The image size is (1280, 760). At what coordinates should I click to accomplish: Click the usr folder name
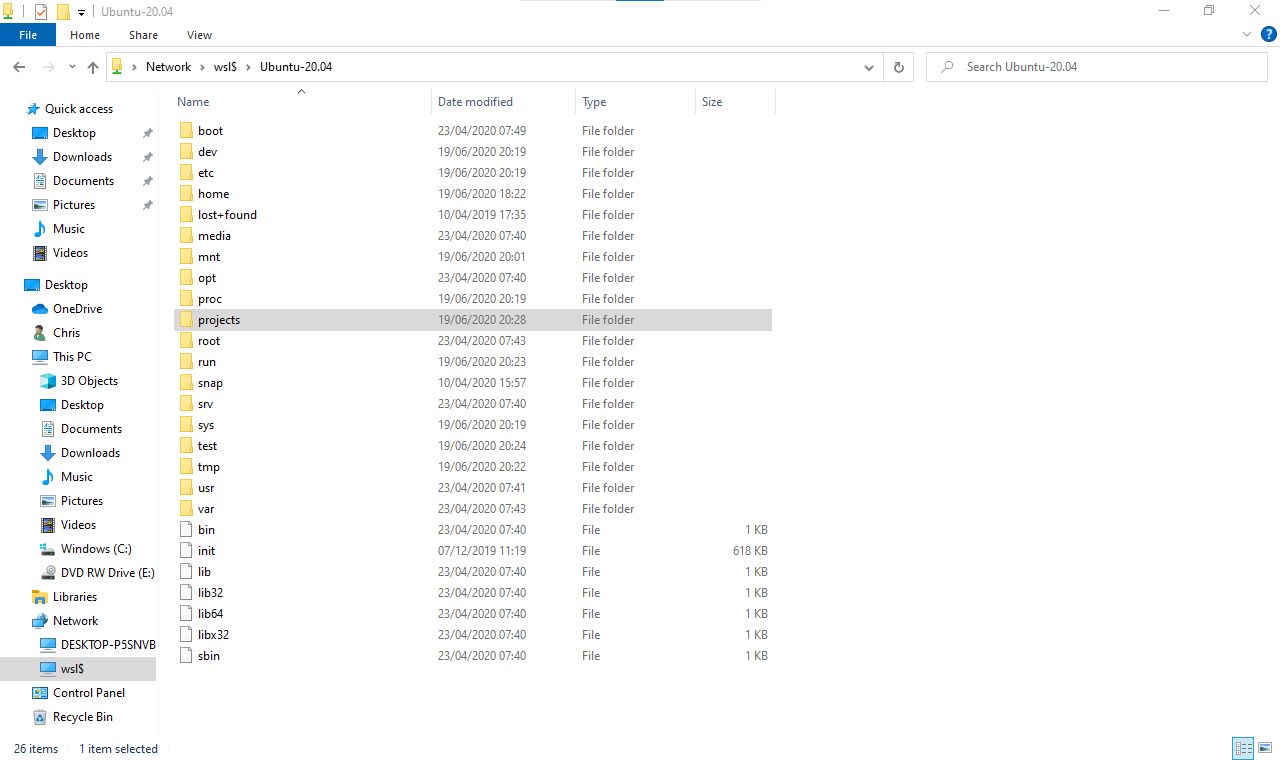click(206, 488)
